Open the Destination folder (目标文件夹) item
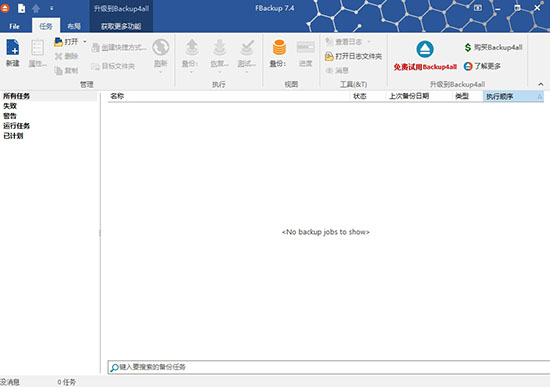Viewport: 550px width, 387px height. pyautogui.click(x=113, y=66)
